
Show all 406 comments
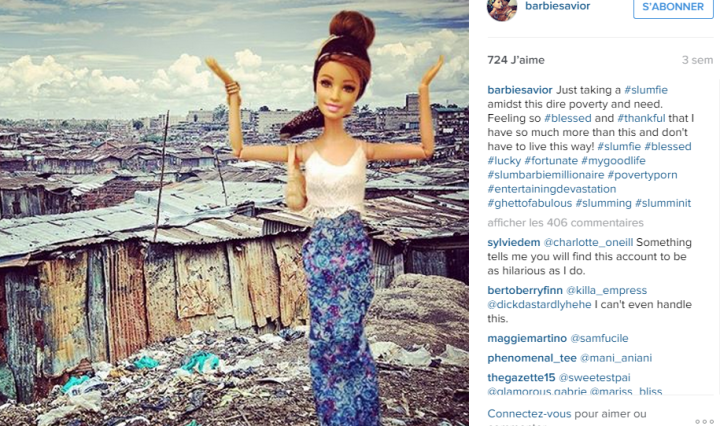pos(565,223)
